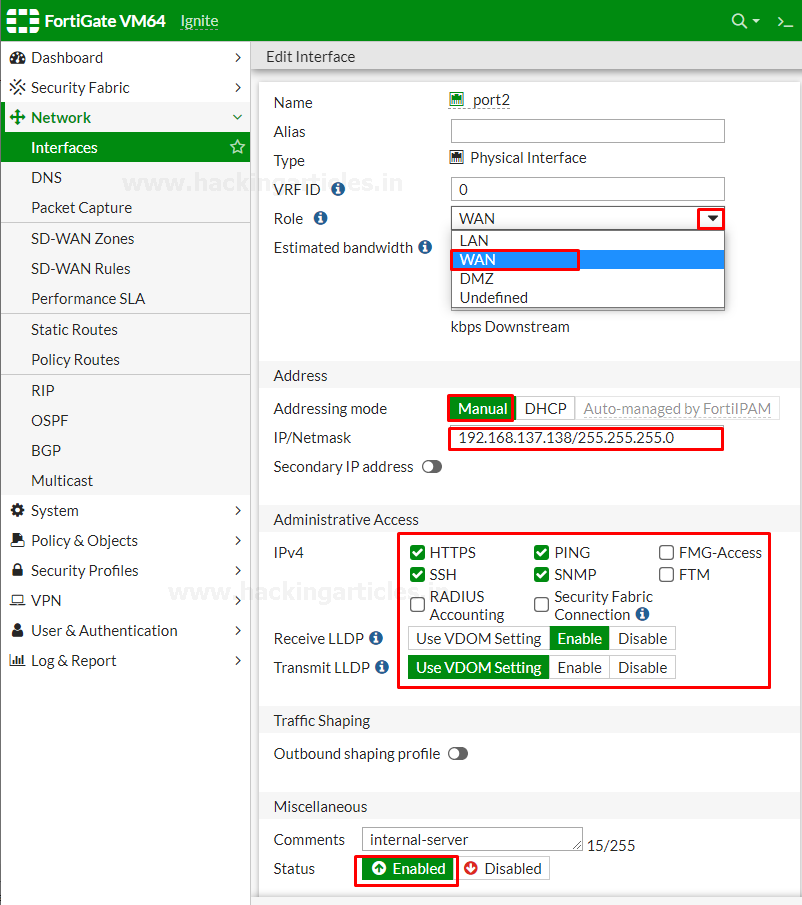802x905 pixels.
Task: Select WAN from the Role list
Action: [x=587, y=259]
